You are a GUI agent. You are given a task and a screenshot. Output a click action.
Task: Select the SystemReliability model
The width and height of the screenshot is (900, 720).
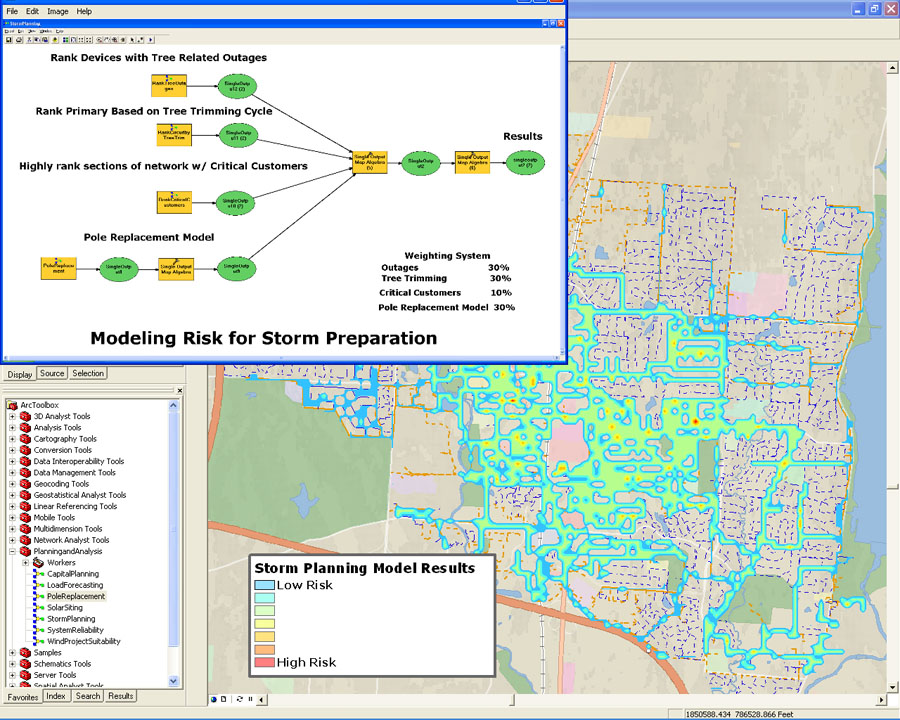[75, 630]
